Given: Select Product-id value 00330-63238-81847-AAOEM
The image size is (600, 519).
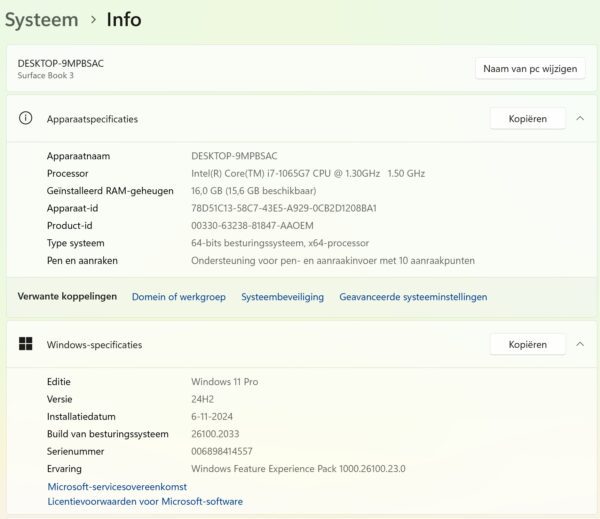Looking at the screenshot, I should pyautogui.click(x=252, y=226).
